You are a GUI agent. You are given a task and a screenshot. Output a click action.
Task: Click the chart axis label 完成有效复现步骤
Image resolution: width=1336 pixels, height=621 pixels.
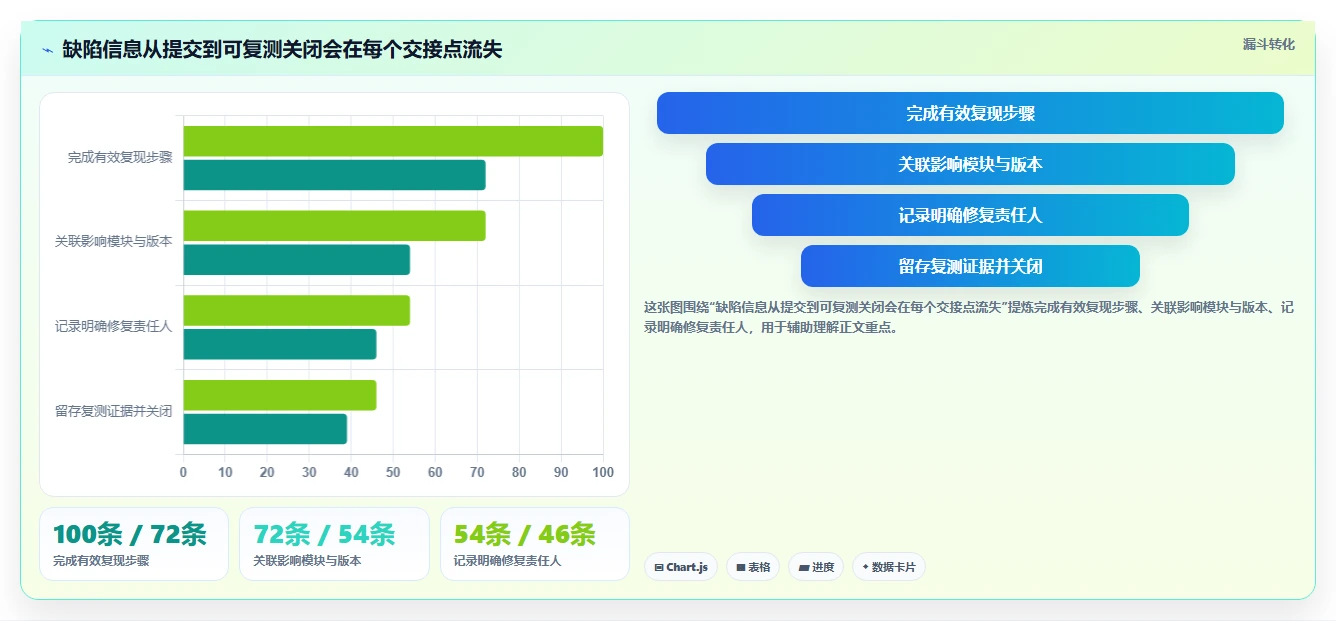(120, 157)
